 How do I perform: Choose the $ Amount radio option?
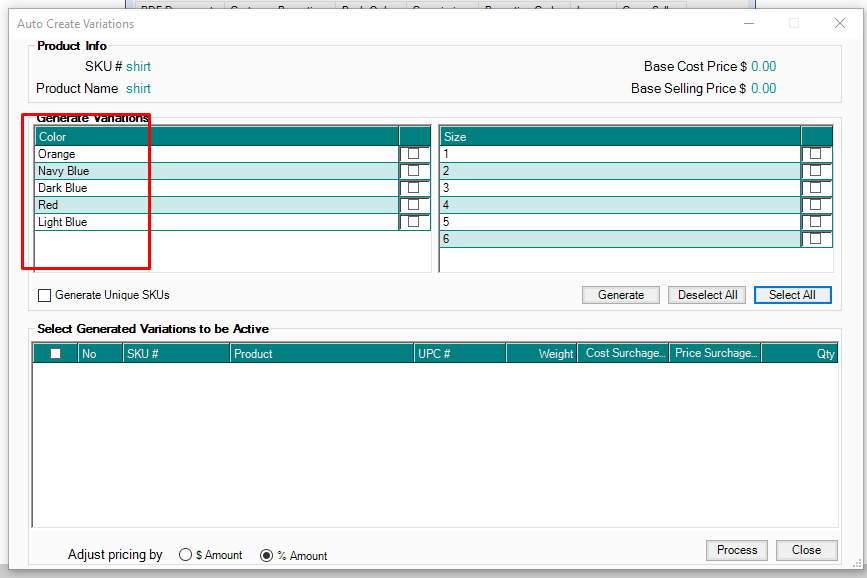pyautogui.click(x=185, y=555)
